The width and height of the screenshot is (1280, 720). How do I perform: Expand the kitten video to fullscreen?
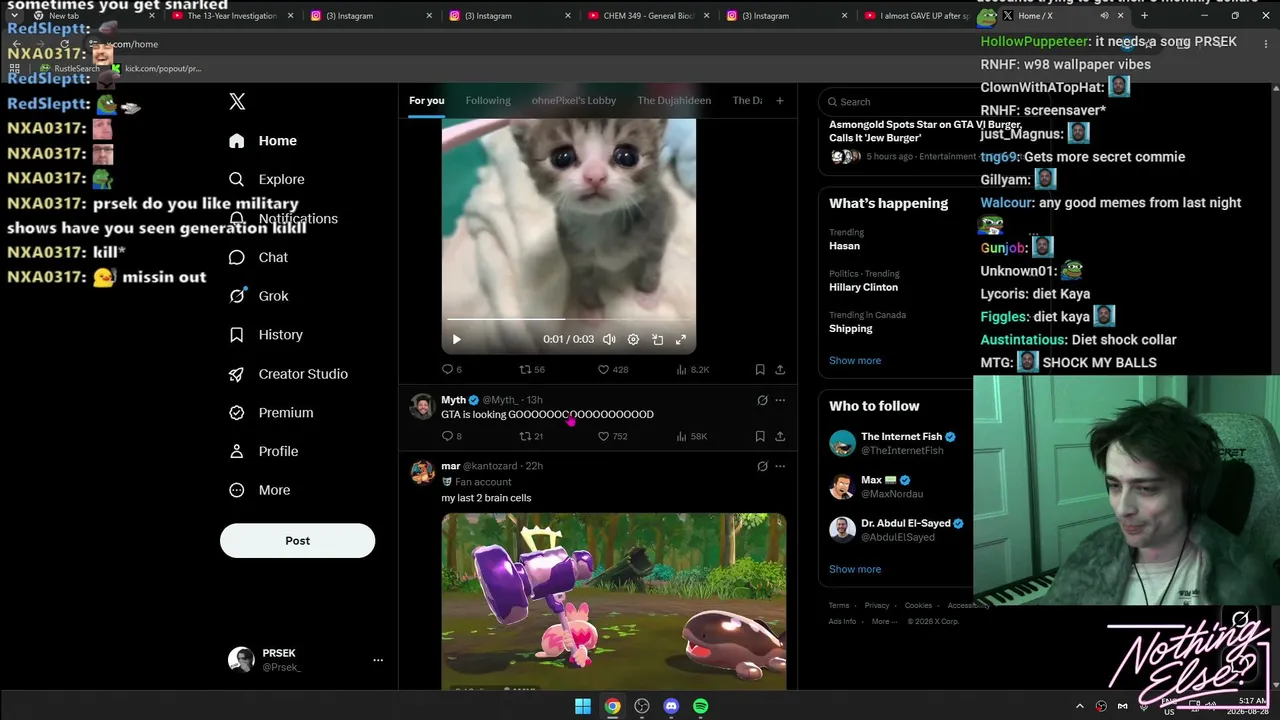click(681, 339)
